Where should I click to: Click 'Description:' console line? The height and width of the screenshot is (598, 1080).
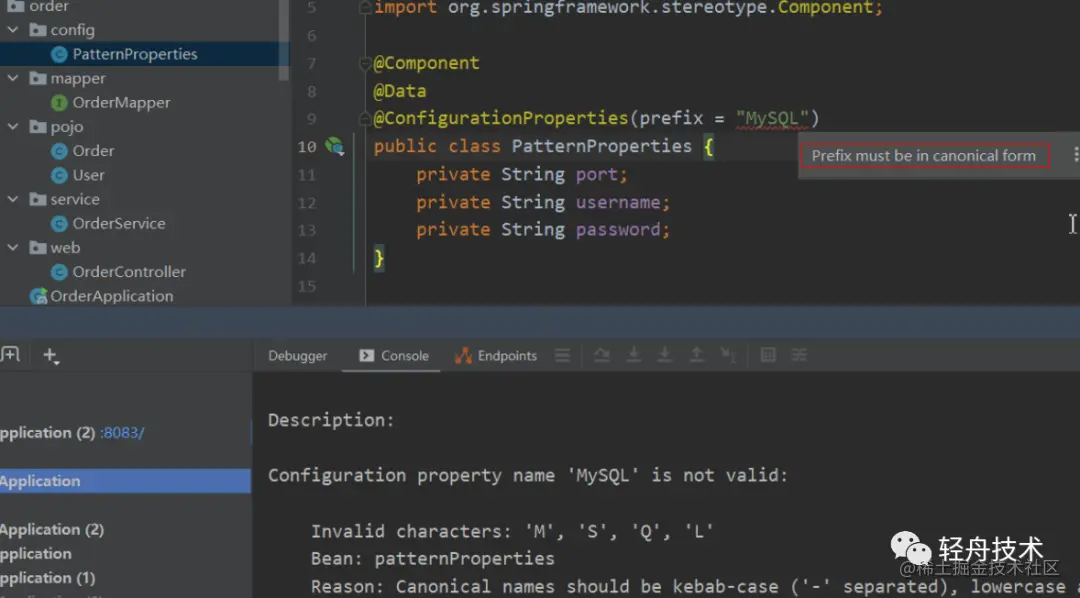pyautogui.click(x=331, y=420)
